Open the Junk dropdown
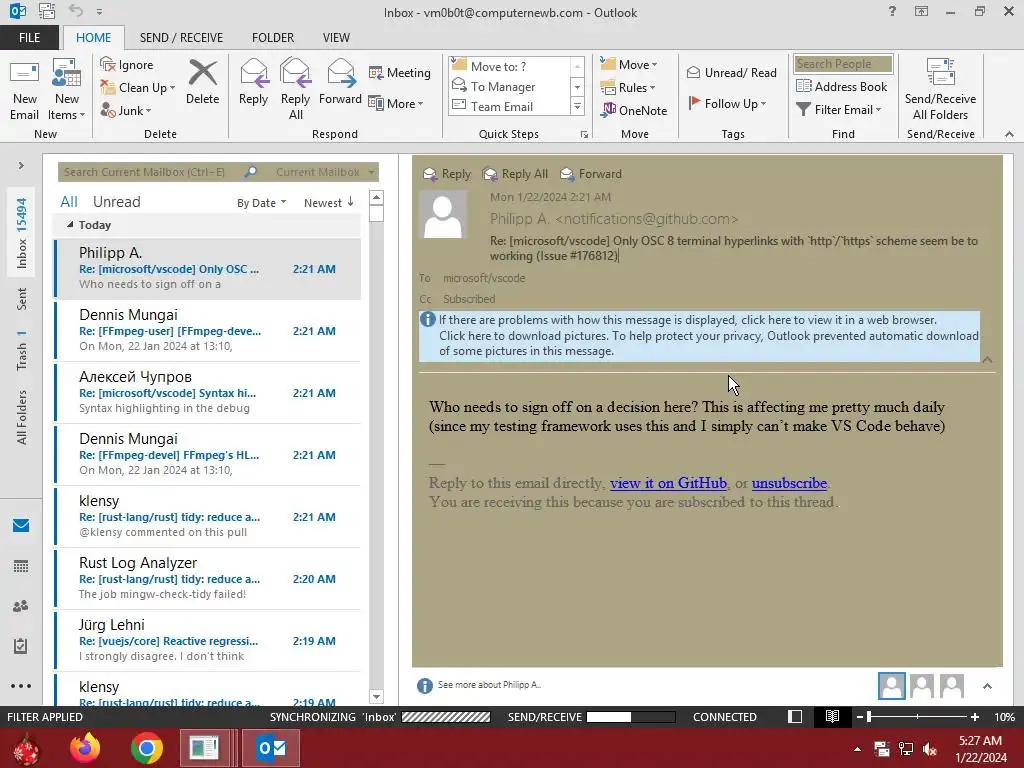1024x768 pixels. point(126,110)
